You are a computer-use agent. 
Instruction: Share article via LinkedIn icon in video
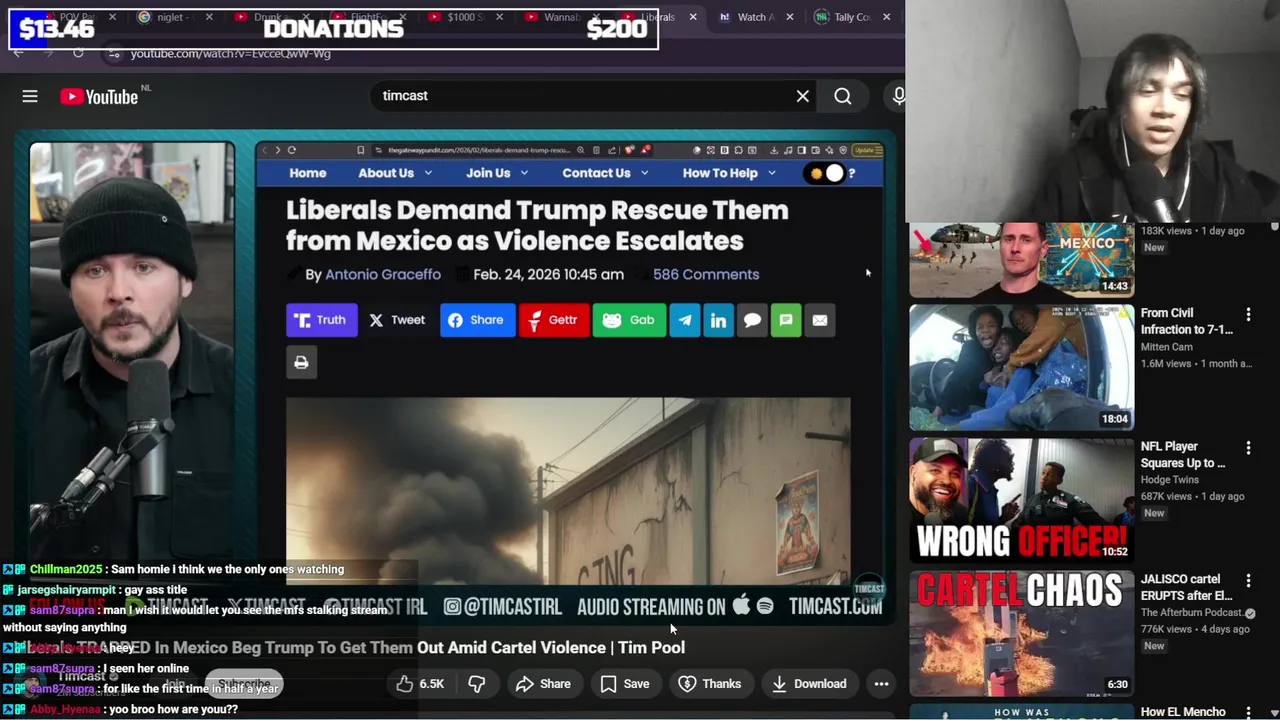pyautogui.click(x=718, y=320)
